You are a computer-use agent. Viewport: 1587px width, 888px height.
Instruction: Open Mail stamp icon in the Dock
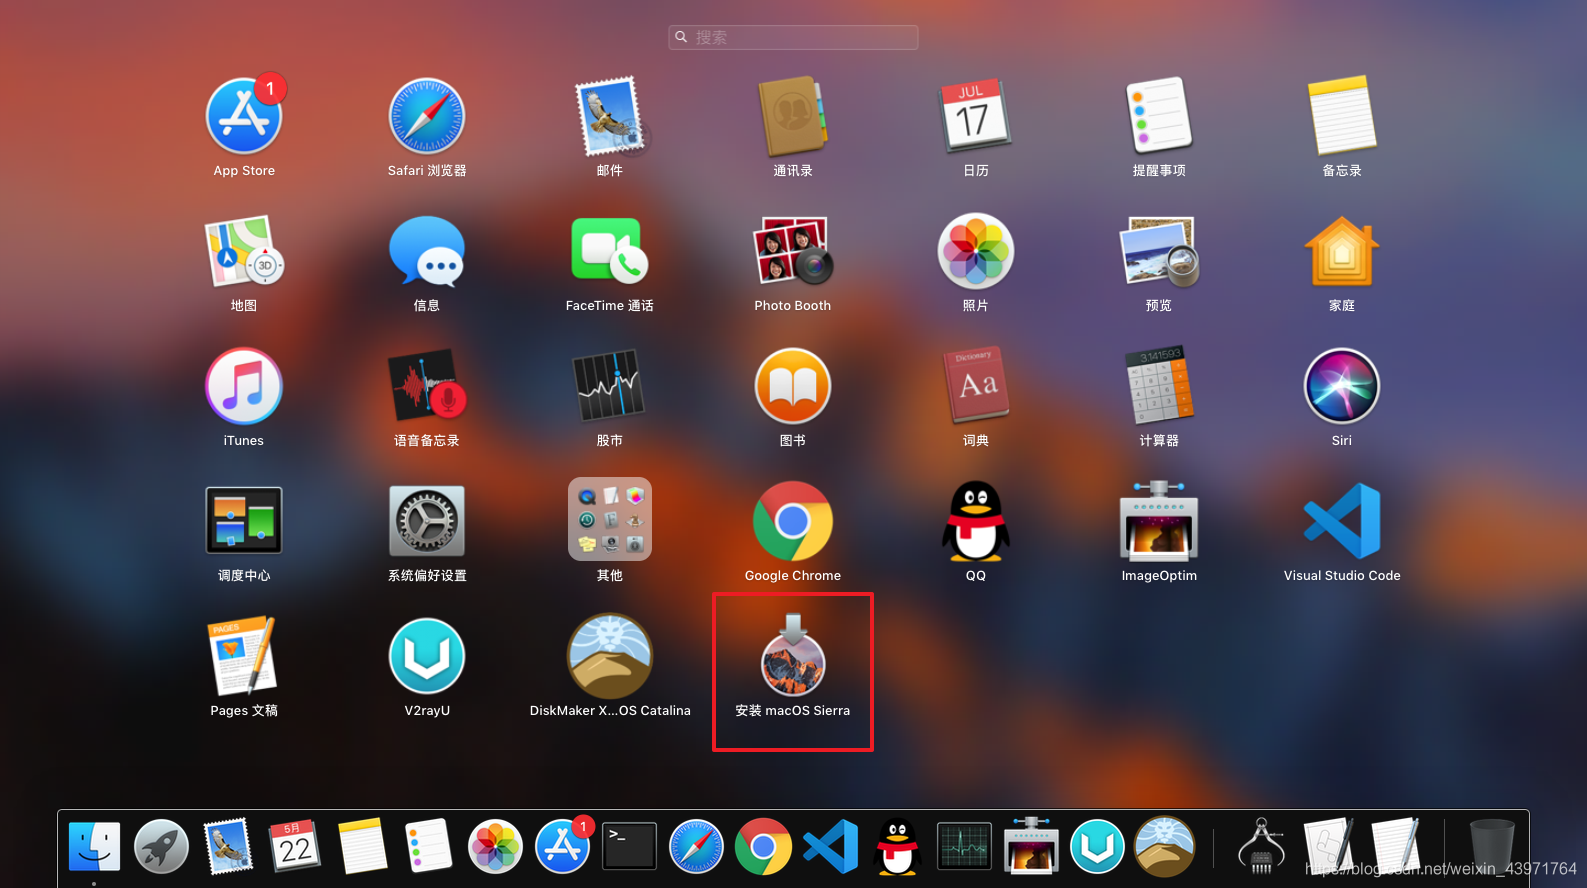click(228, 847)
